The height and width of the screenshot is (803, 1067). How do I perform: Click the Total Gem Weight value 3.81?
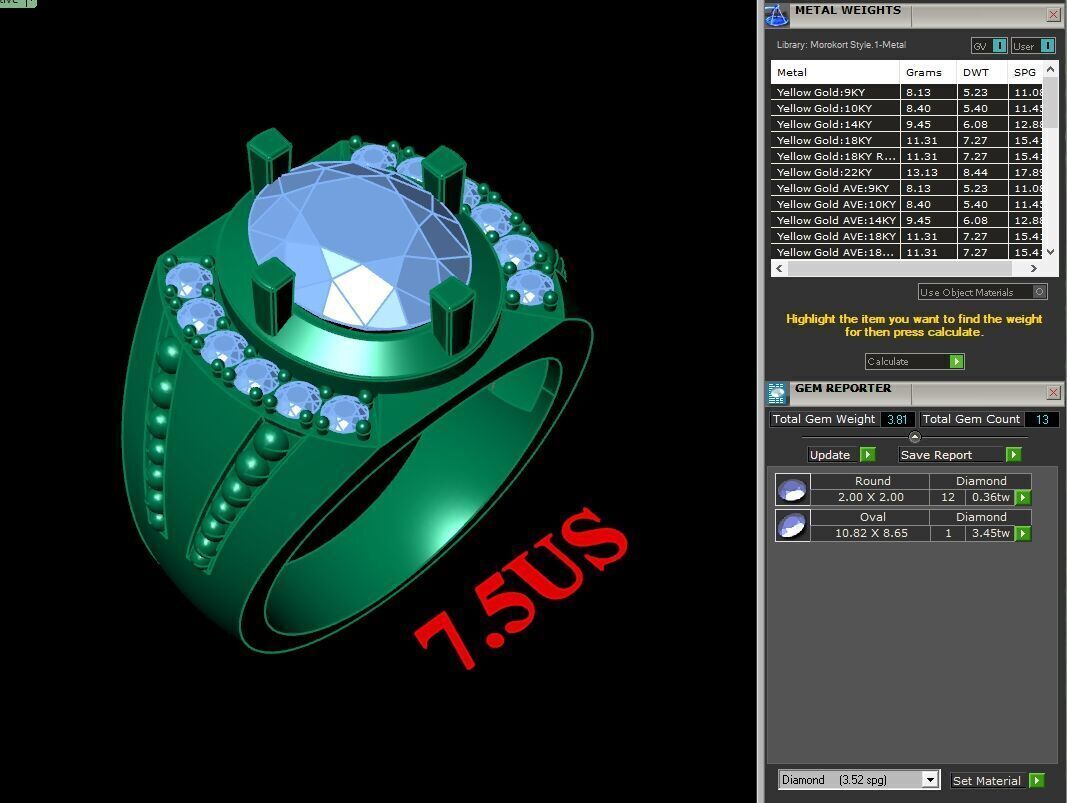(x=897, y=419)
